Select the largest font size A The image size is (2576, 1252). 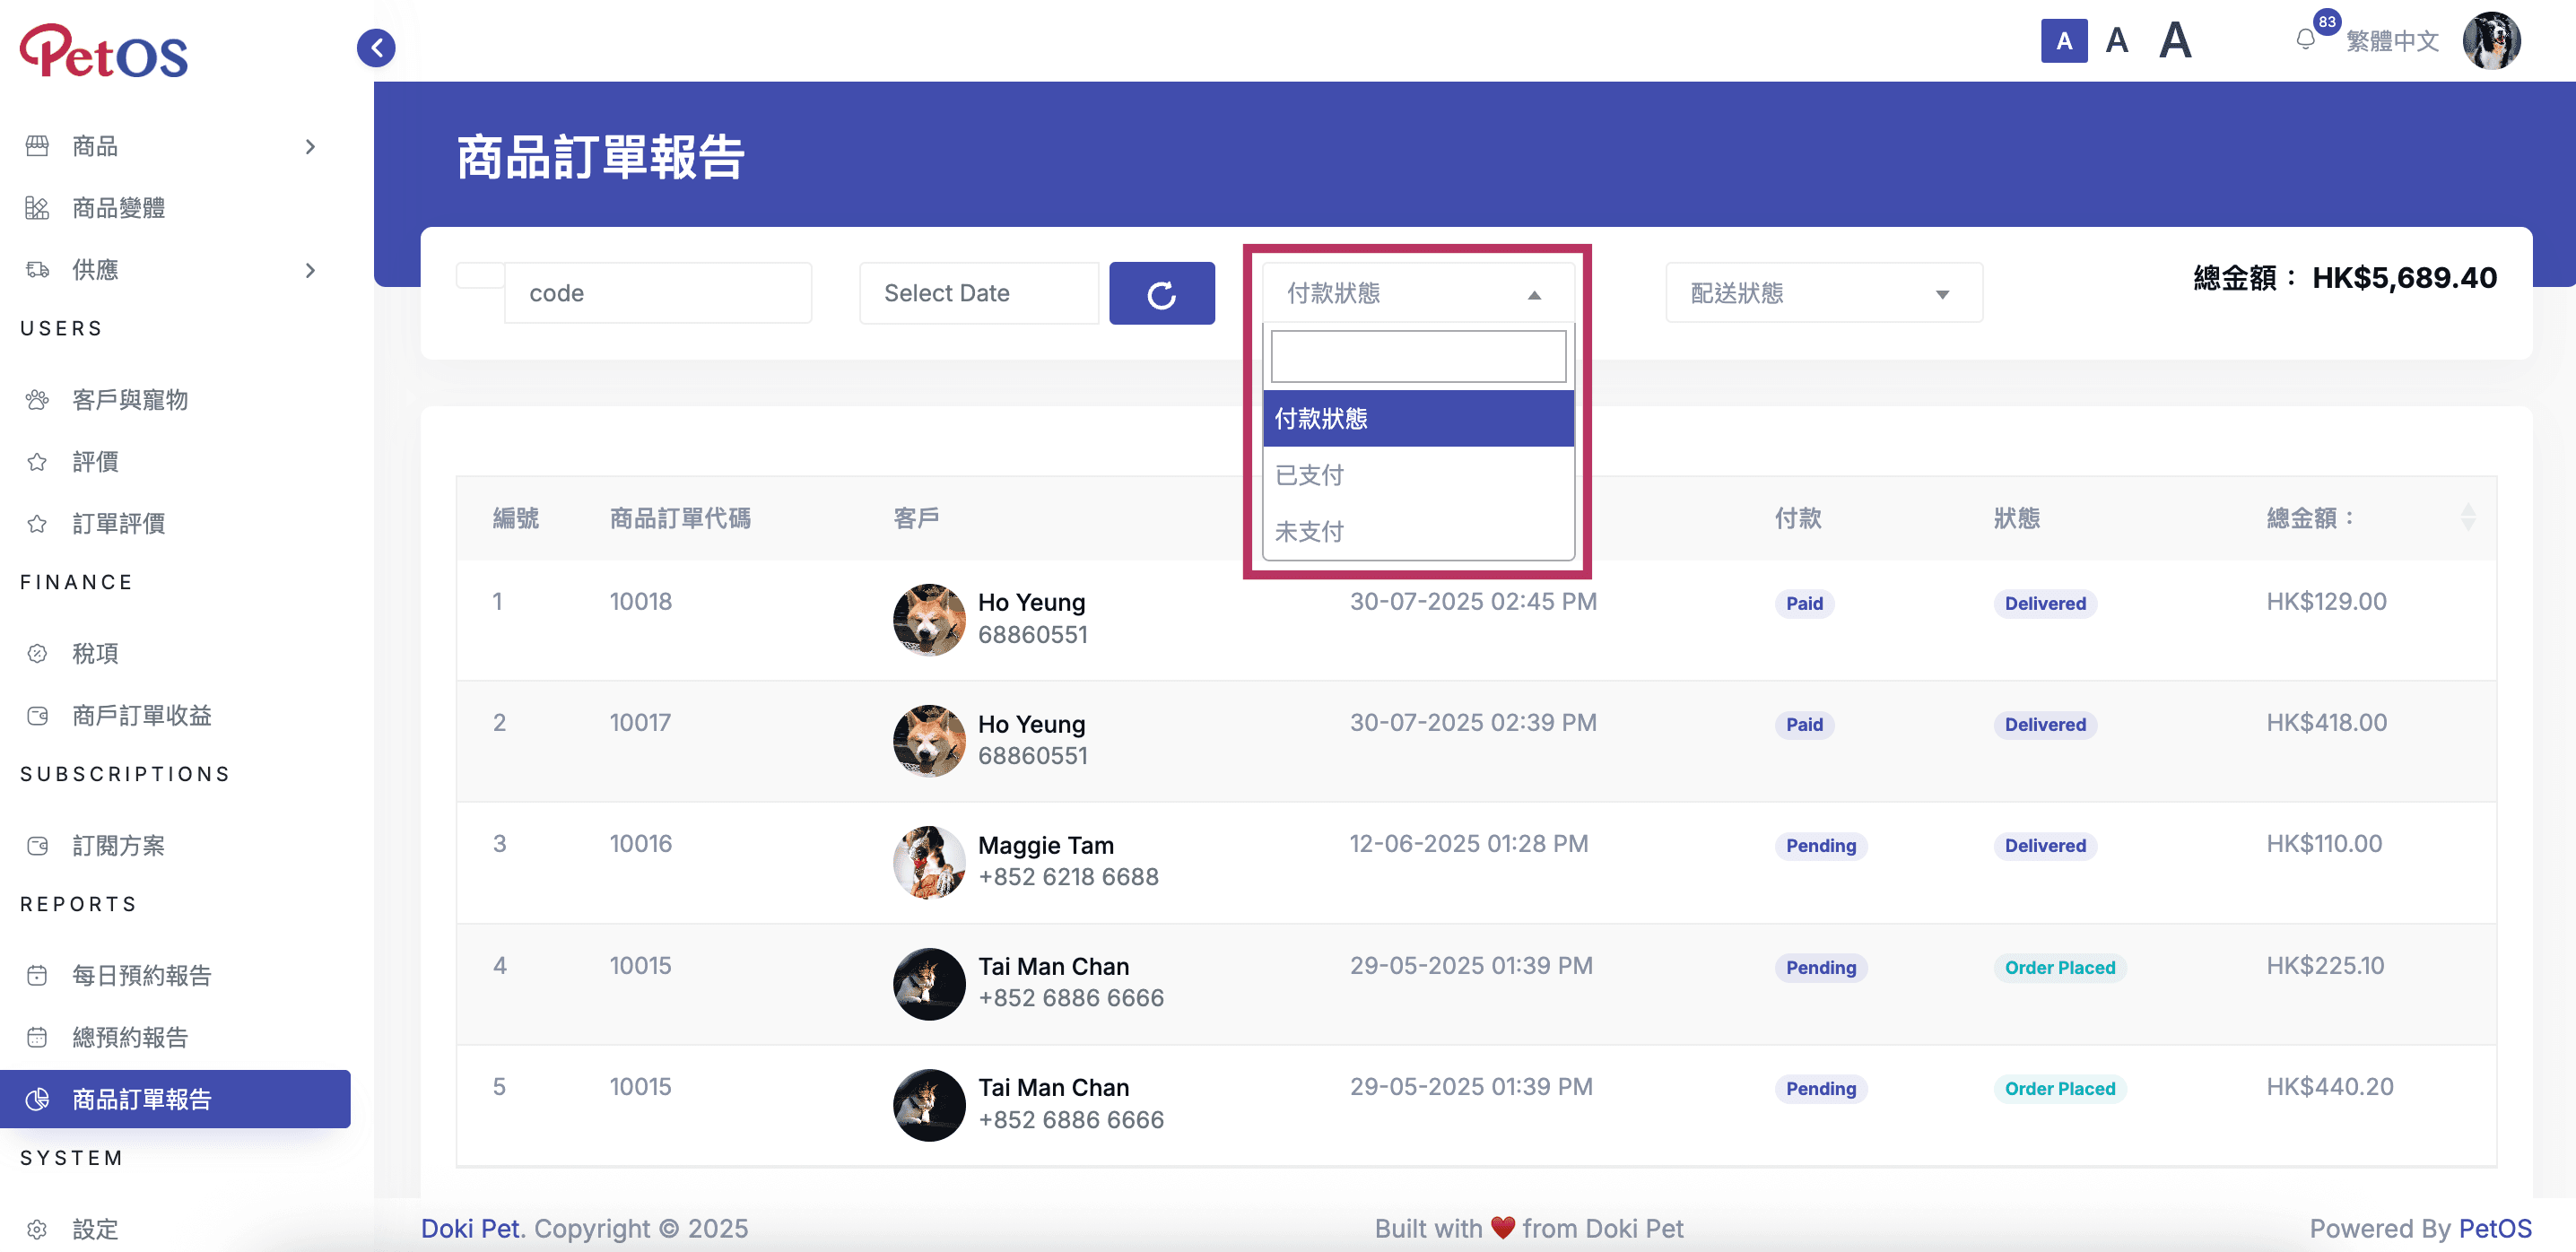point(2175,41)
